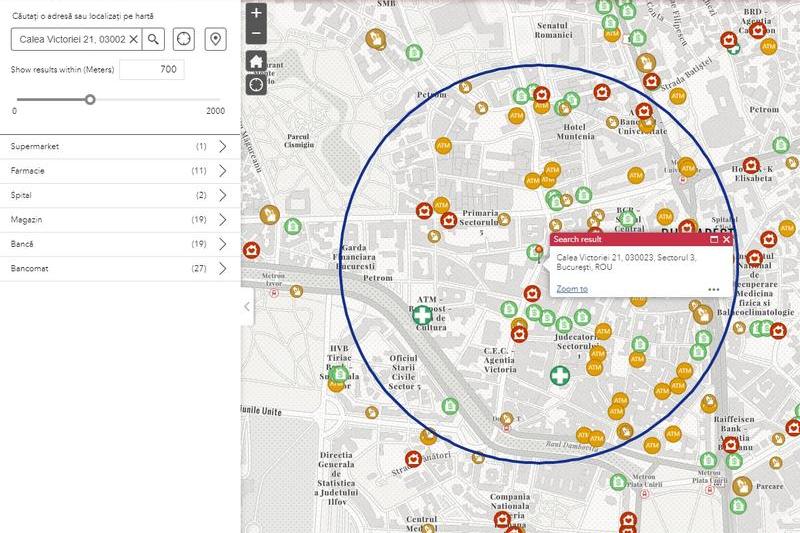Click the locate-on-map target button

(x=184, y=39)
